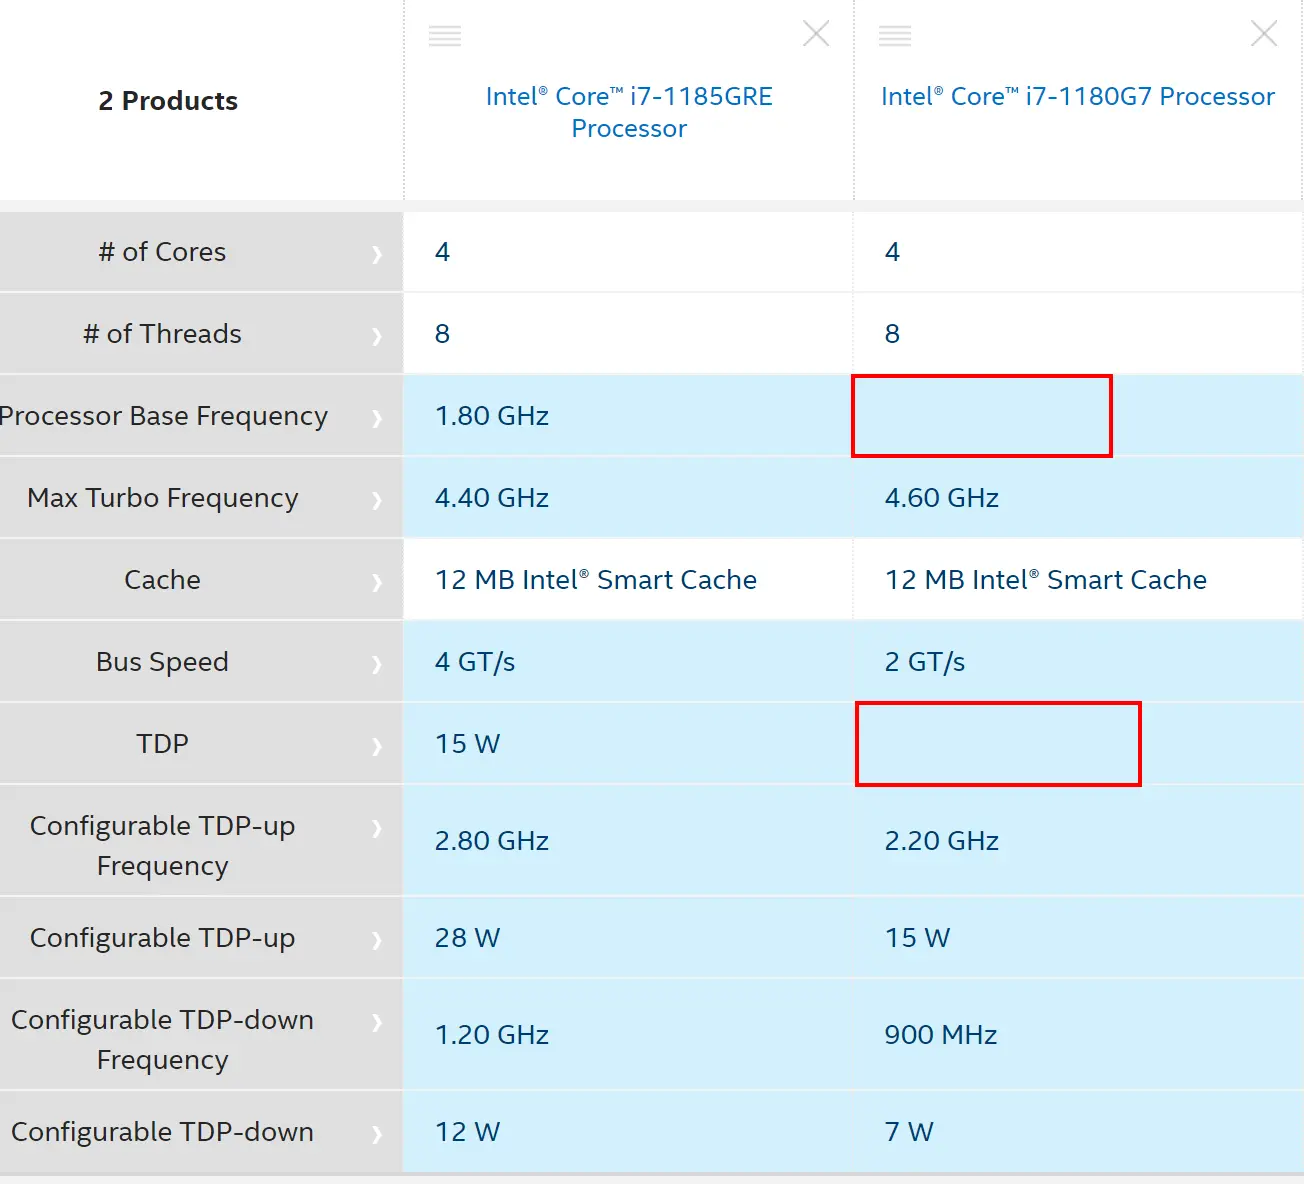Select the Processor Base Frequency label
The image size is (1304, 1184).
point(164,416)
